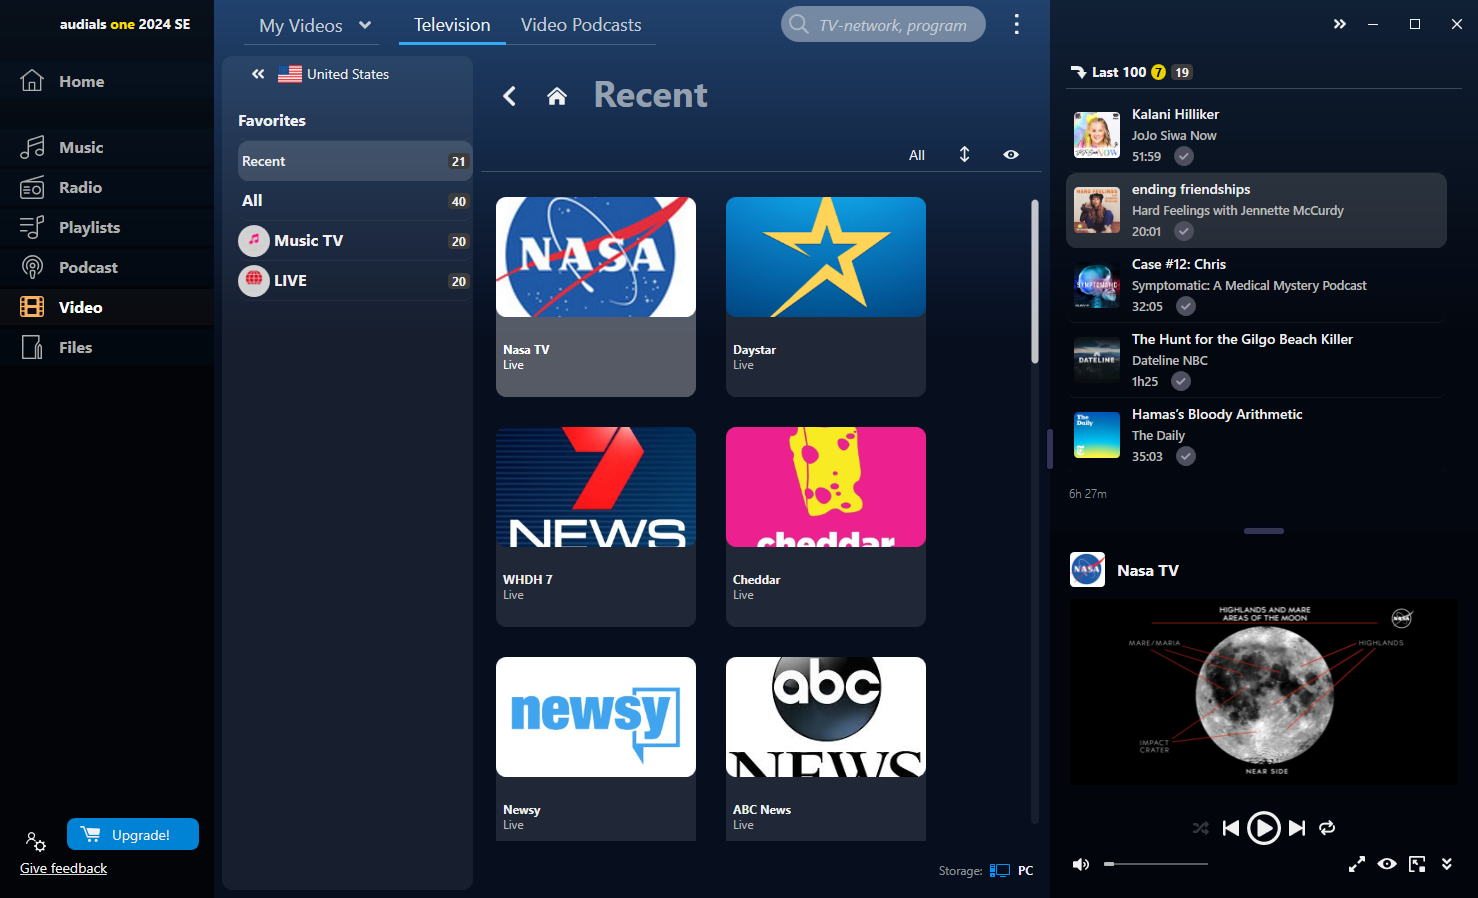The image size is (1478, 898).
Task: Switch to the Television tab
Action: [452, 25]
